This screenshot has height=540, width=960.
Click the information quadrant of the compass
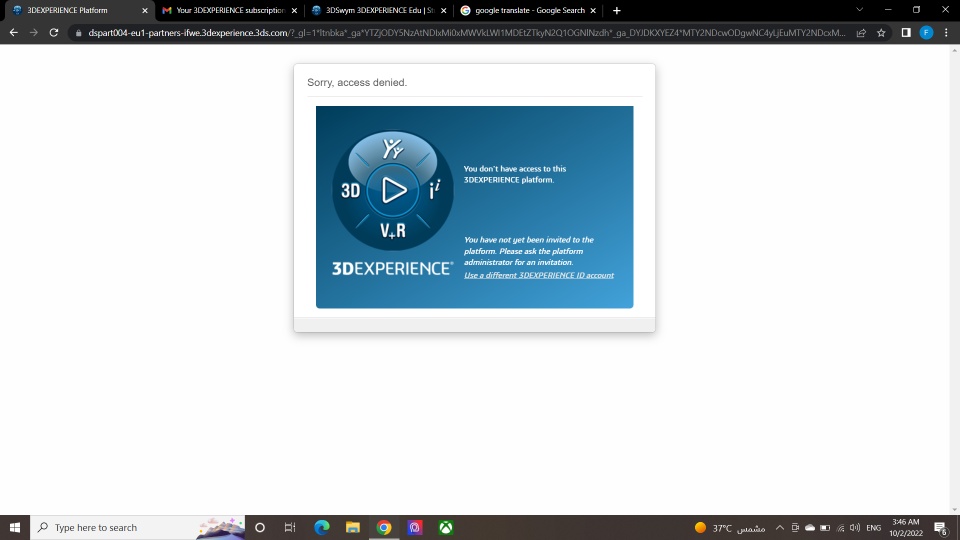435,190
